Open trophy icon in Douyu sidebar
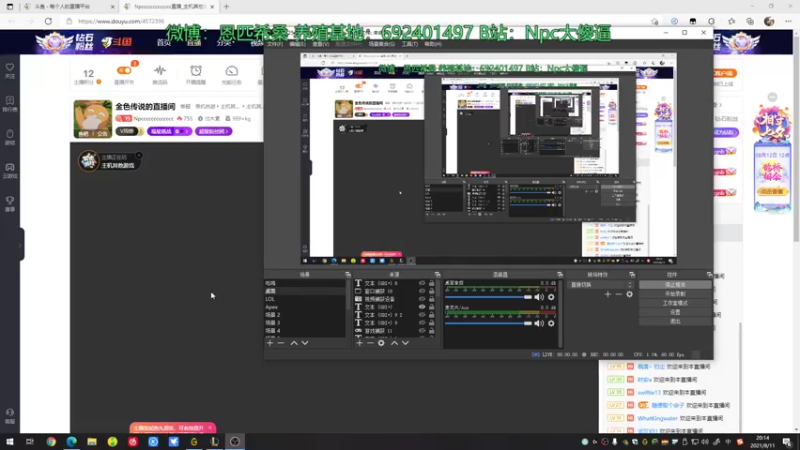Screen dimensions: 800x450 coord(10,200)
